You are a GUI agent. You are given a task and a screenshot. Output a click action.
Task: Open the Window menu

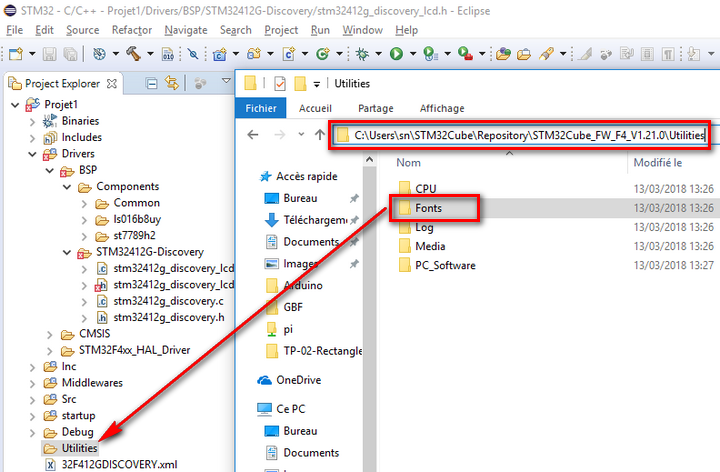click(x=362, y=30)
